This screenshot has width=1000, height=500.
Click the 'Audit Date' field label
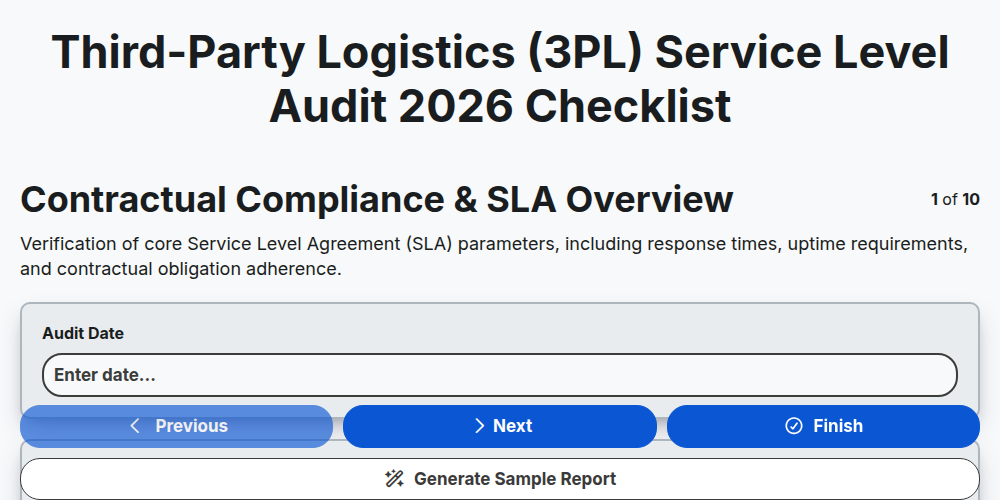pos(83,333)
